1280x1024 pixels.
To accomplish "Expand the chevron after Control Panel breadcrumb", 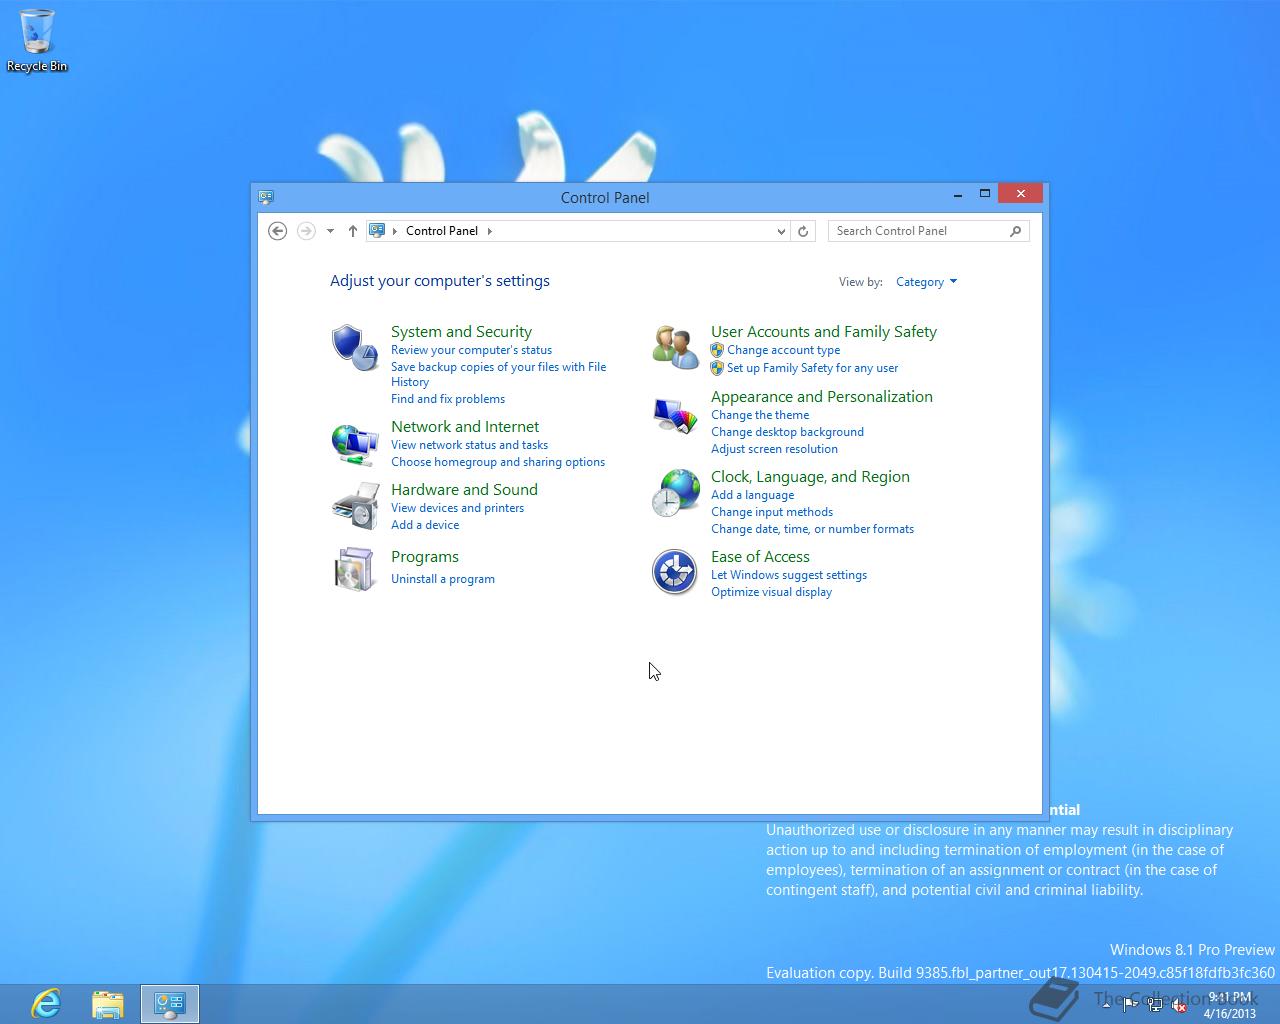I will (x=490, y=231).
